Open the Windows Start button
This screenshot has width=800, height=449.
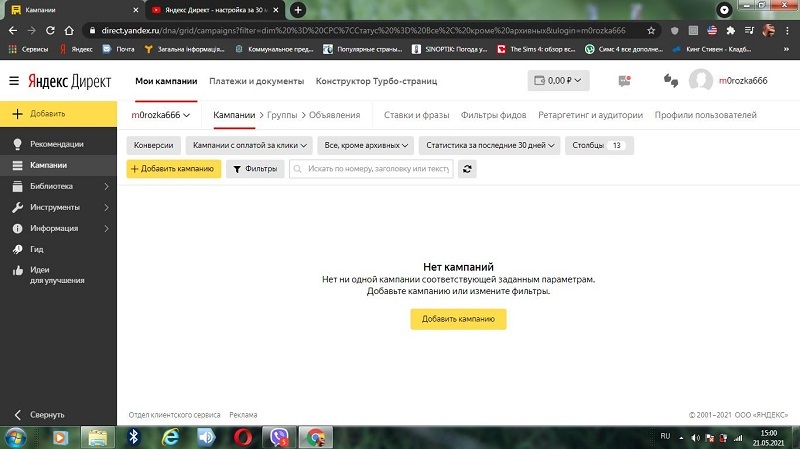click(x=15, y=437)
